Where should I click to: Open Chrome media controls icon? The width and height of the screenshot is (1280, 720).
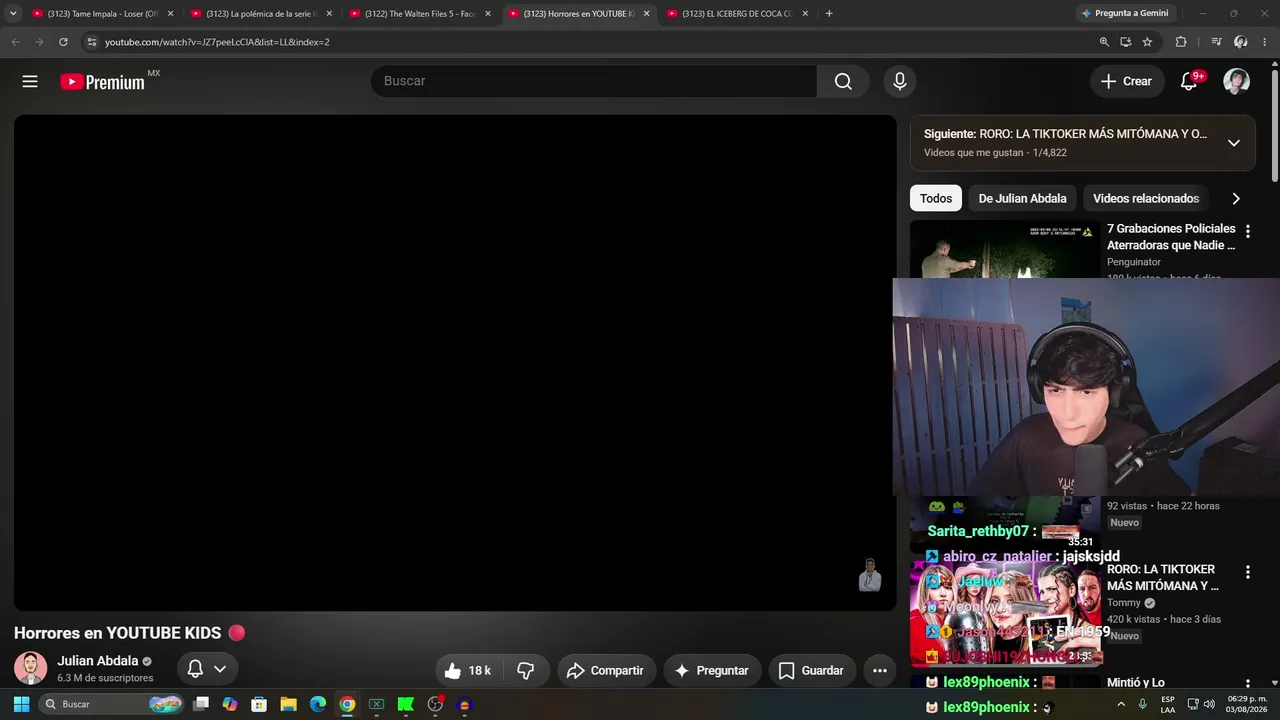[1216, 42]
